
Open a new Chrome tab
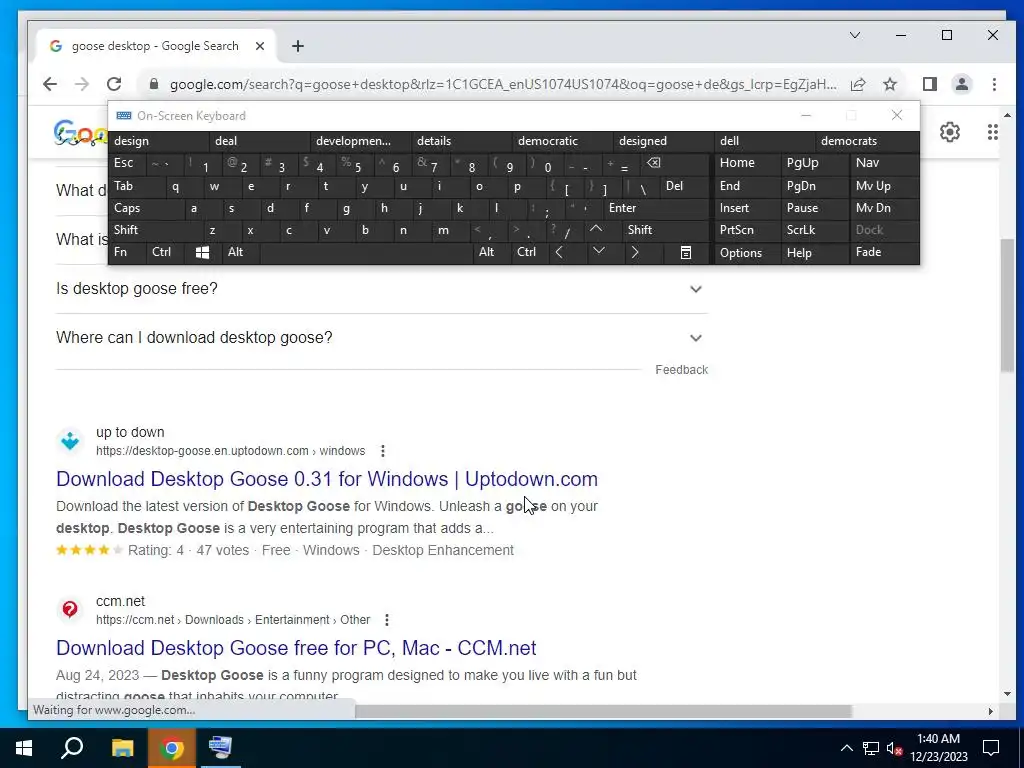click(298, 46)
